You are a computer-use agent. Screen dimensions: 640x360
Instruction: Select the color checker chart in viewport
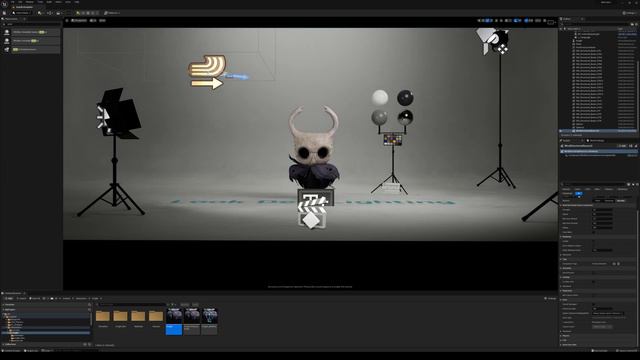392,140
